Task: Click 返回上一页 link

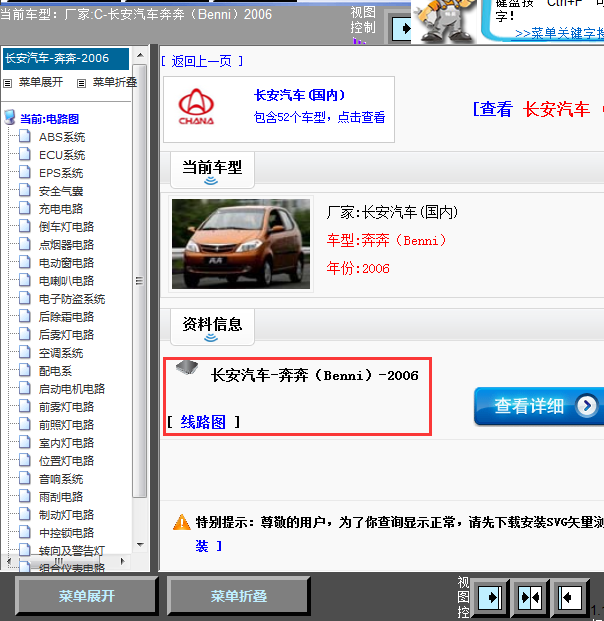Action: pos(202,61)
